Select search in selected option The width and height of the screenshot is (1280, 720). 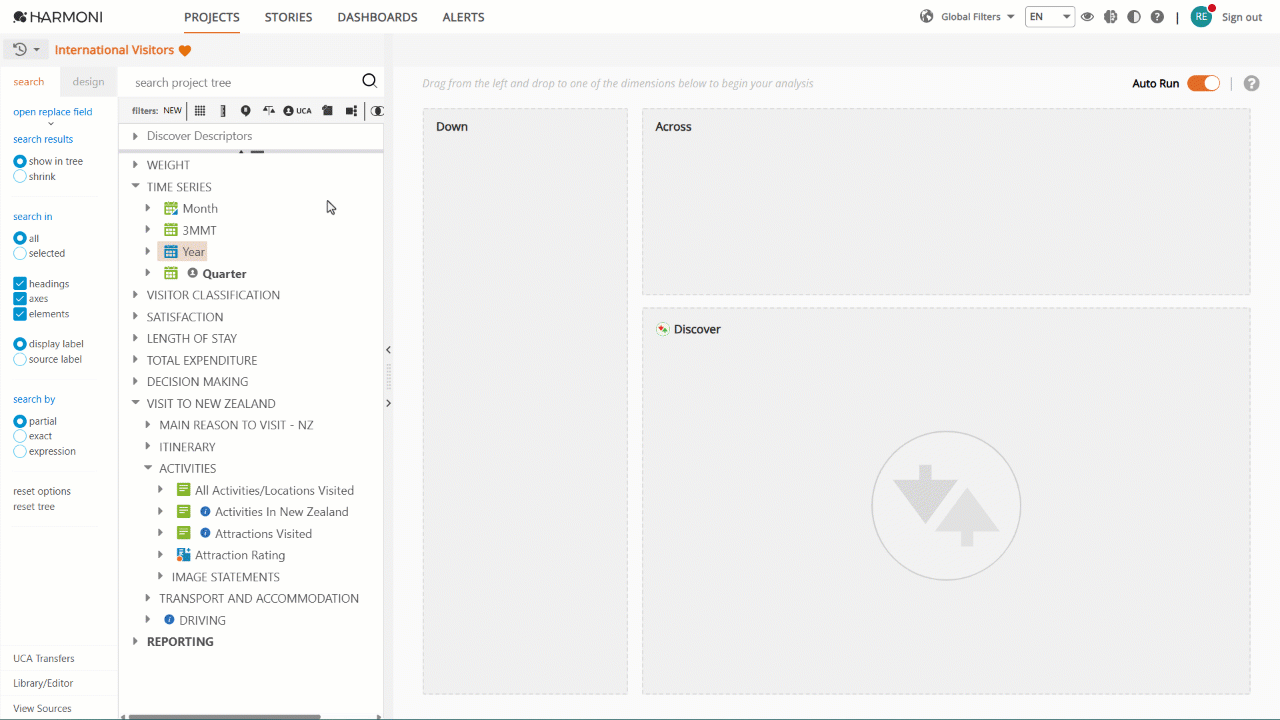coord(20,253)
